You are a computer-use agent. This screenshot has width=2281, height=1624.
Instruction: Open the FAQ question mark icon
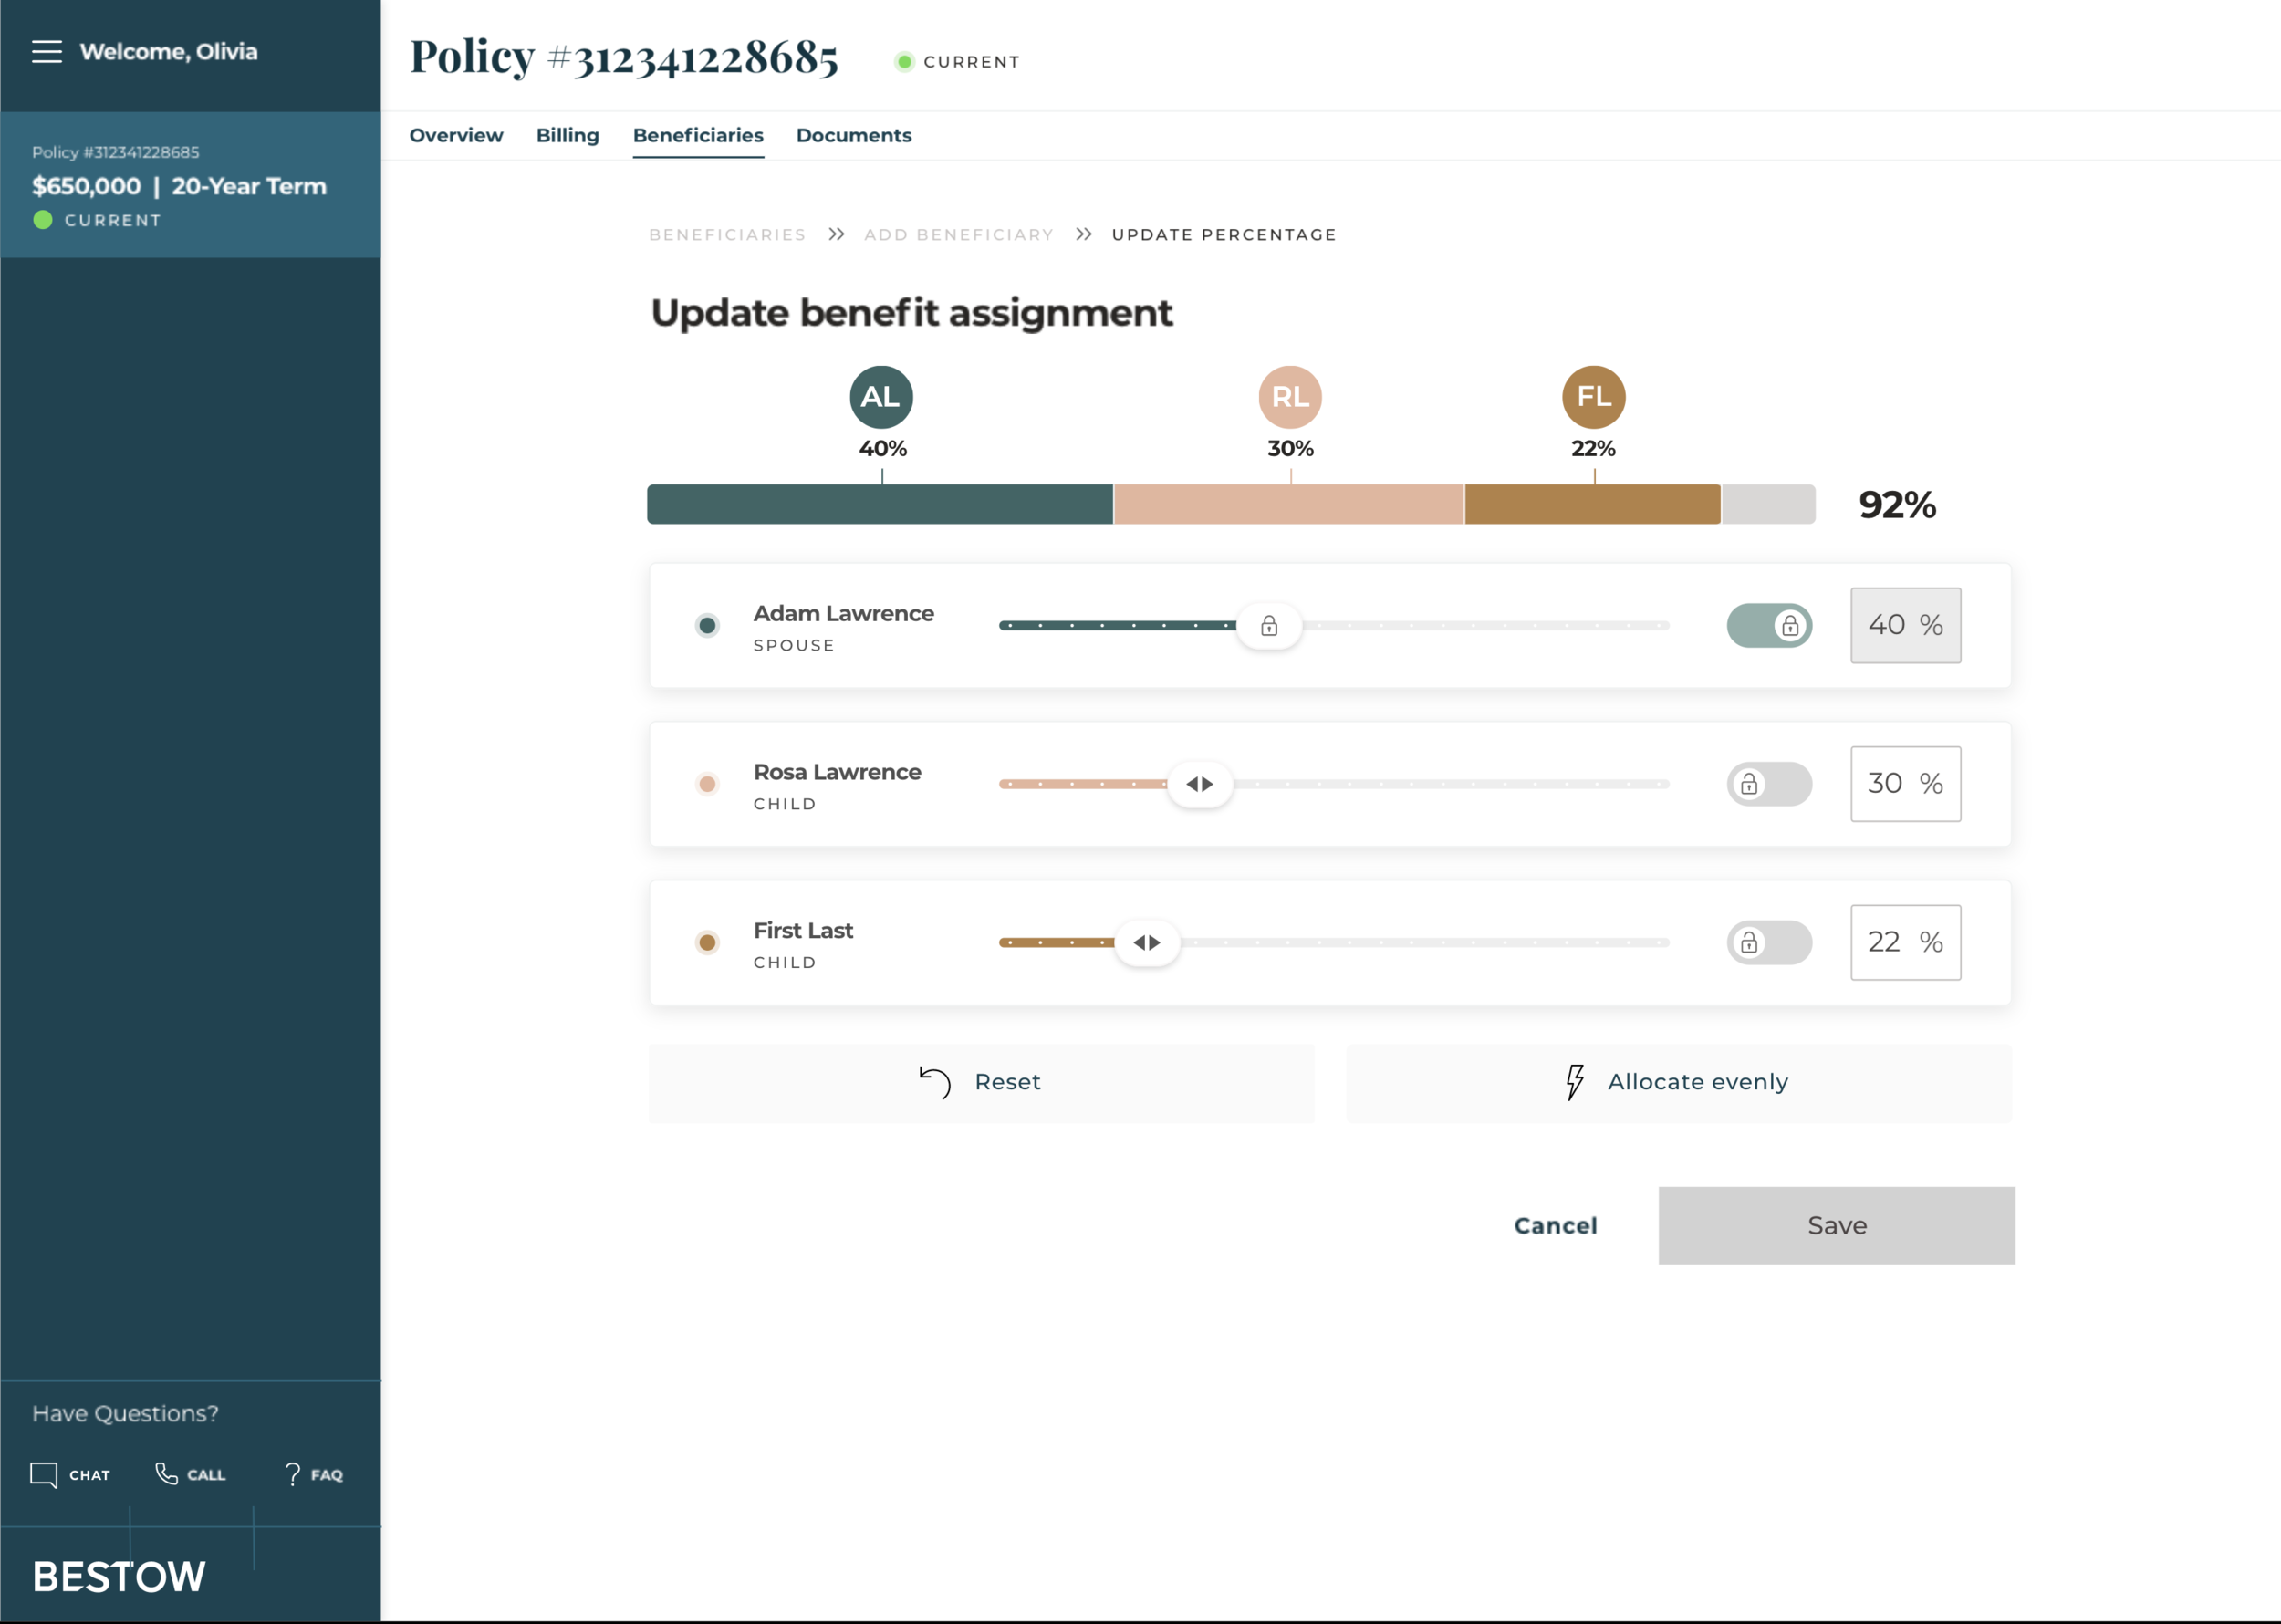[x=293, y=1475]
